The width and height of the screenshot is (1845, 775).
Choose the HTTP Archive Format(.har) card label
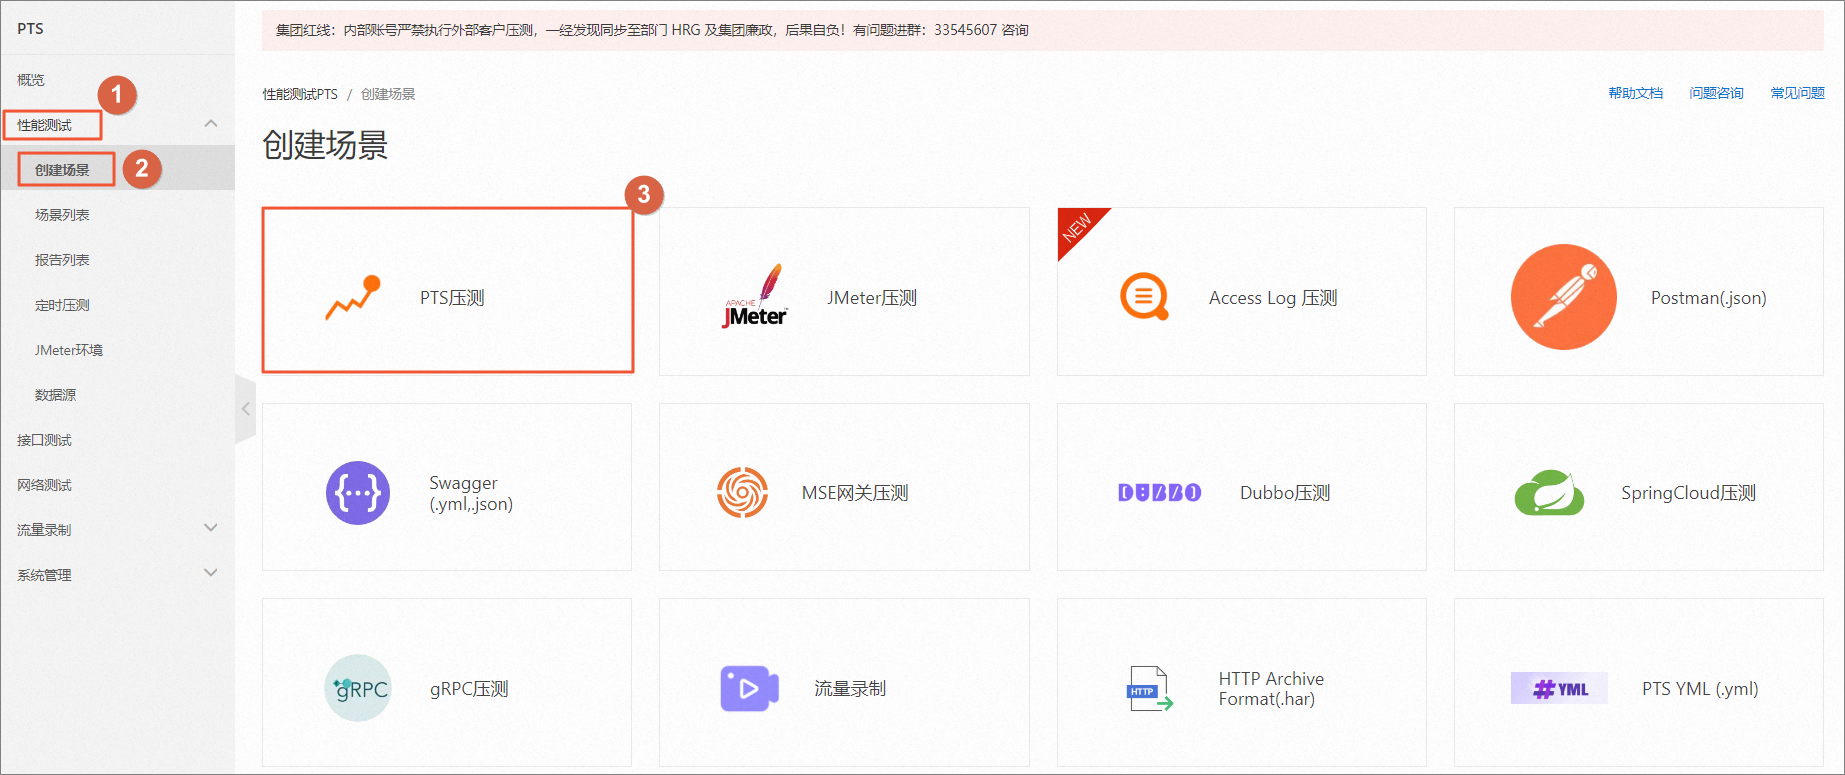[x=1271, y=689]
